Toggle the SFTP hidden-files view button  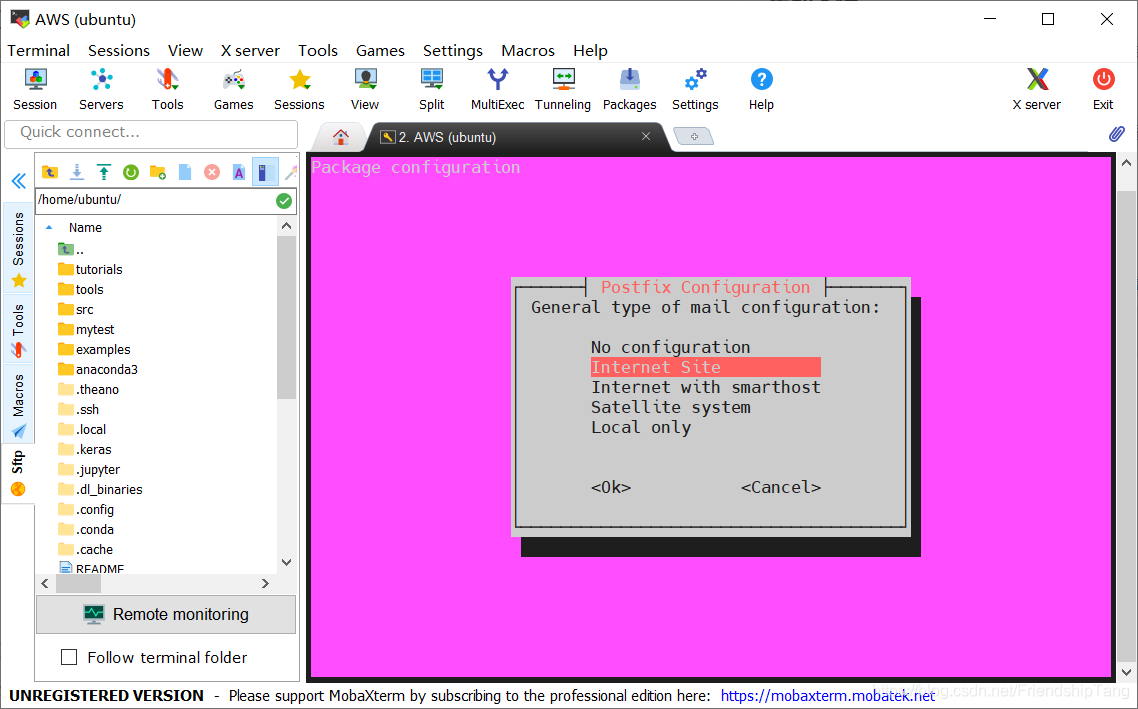pyautogui.click(x=265, y=172)
